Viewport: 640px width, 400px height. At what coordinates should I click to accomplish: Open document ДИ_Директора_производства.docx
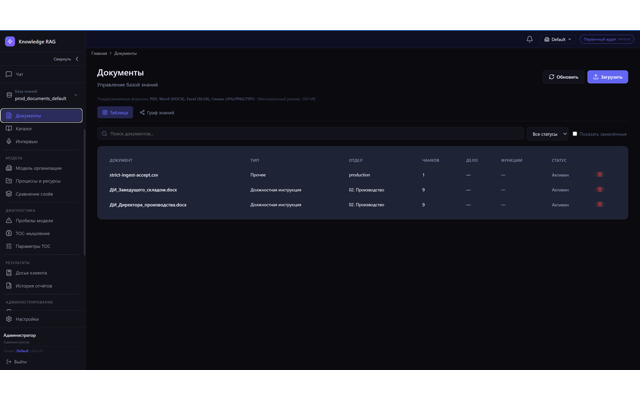click(148, 205)
